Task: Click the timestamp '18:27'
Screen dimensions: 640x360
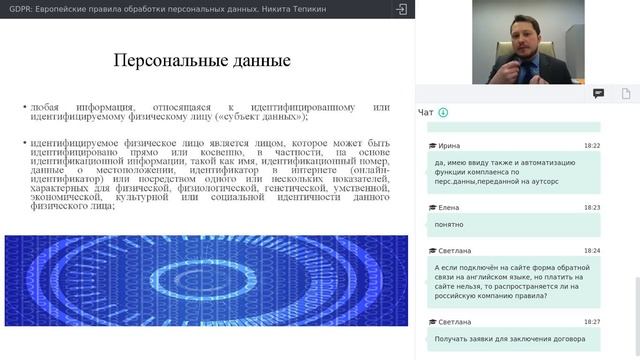Action: point(592,322)
